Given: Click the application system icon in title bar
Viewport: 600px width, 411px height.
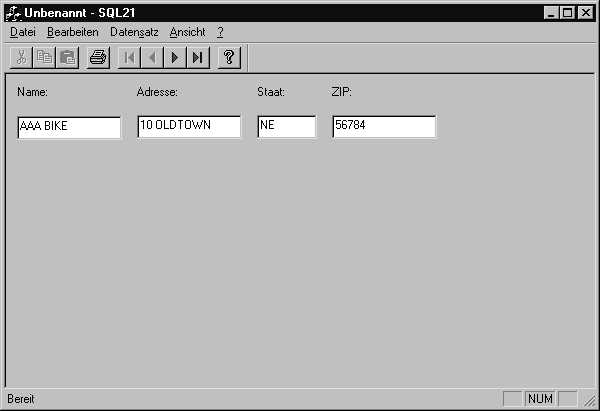Looking at the screenshot, I should tap(13, 12).
